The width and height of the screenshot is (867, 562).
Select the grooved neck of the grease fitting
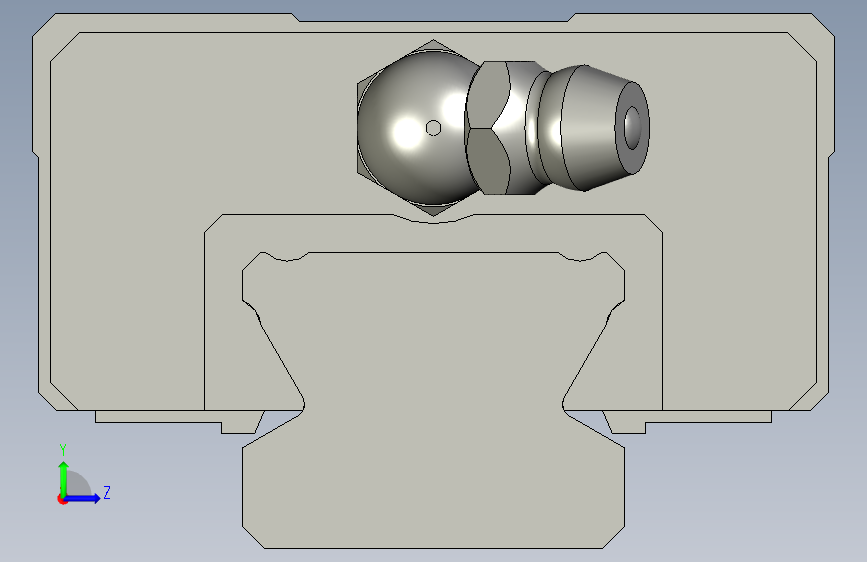coord(539,128)
